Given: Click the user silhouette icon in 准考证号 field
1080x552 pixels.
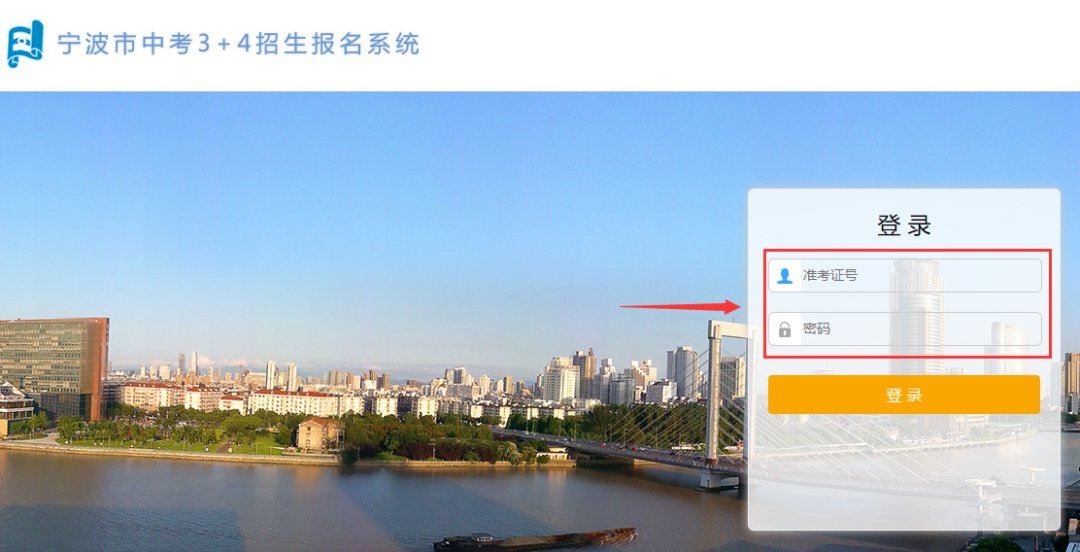Looking at the screenshot, I should click(x=784, y=276).
